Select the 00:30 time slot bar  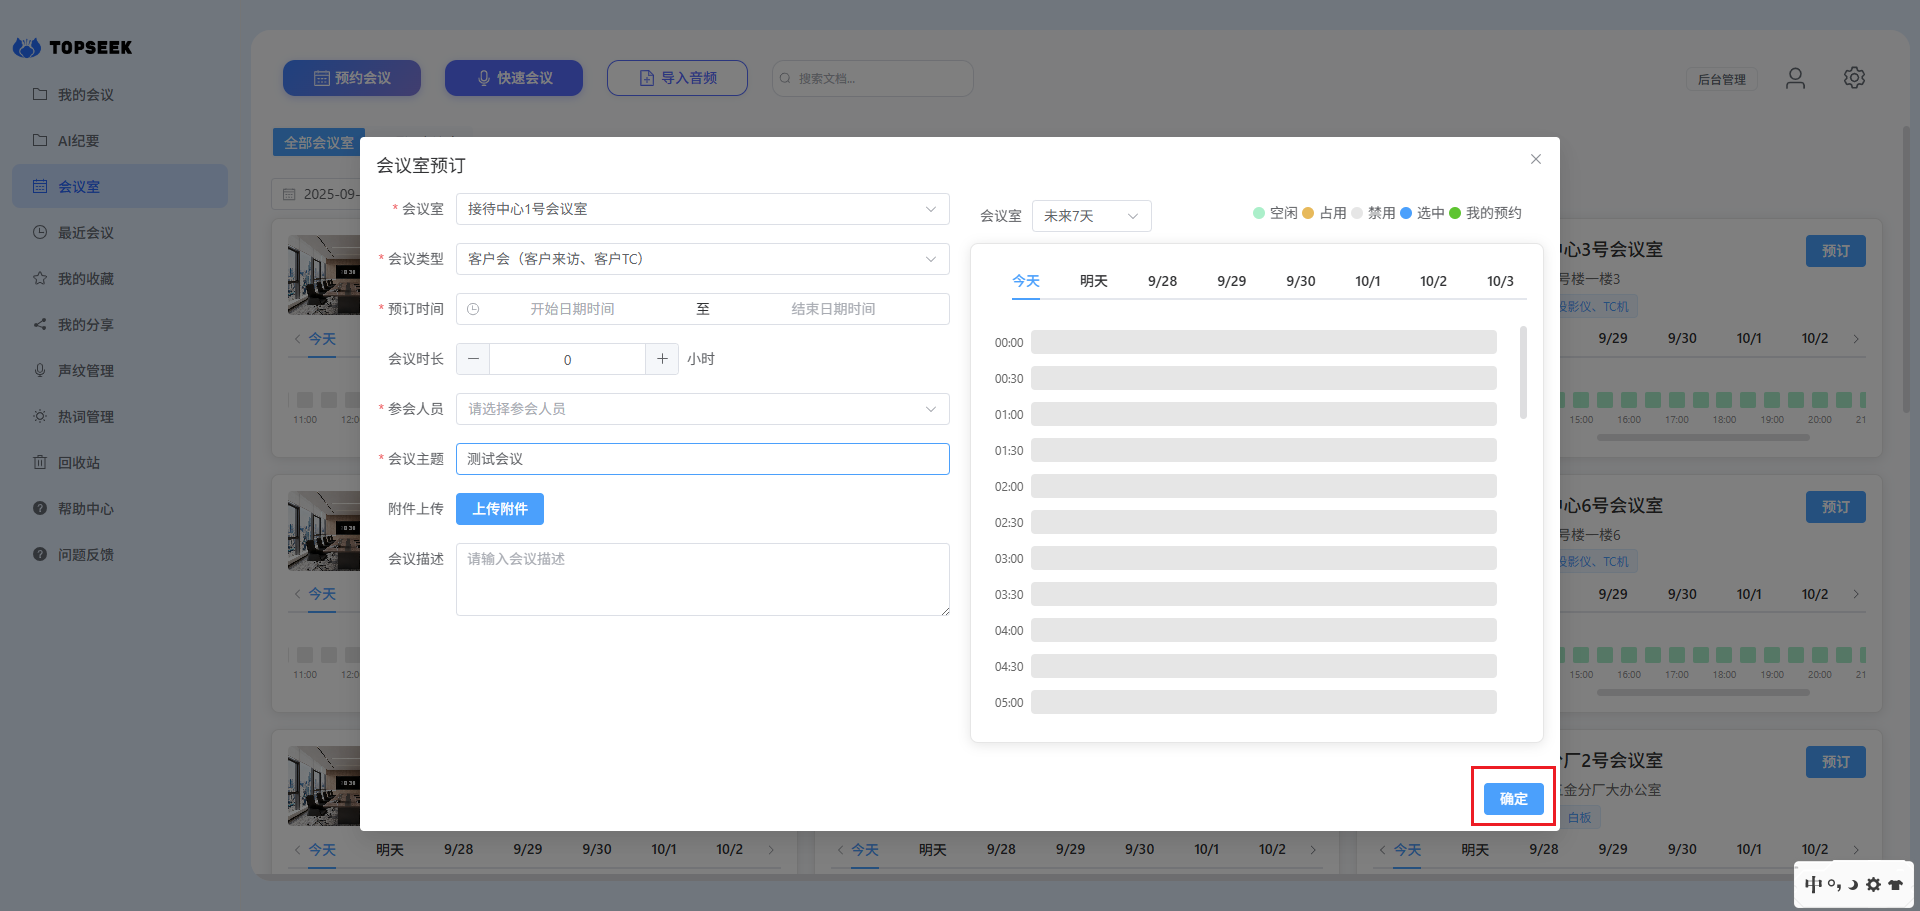(1263, 378)
